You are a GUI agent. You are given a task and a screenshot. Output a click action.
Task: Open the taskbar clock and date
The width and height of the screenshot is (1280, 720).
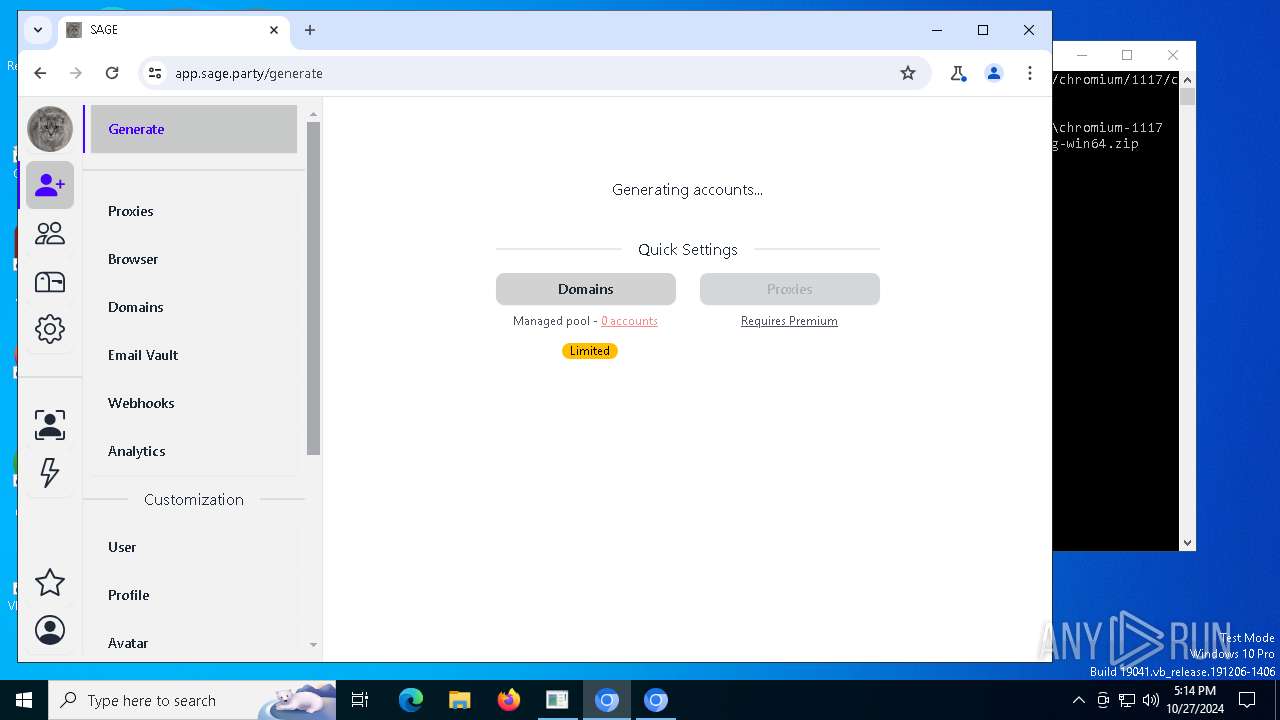[1195, 700]
